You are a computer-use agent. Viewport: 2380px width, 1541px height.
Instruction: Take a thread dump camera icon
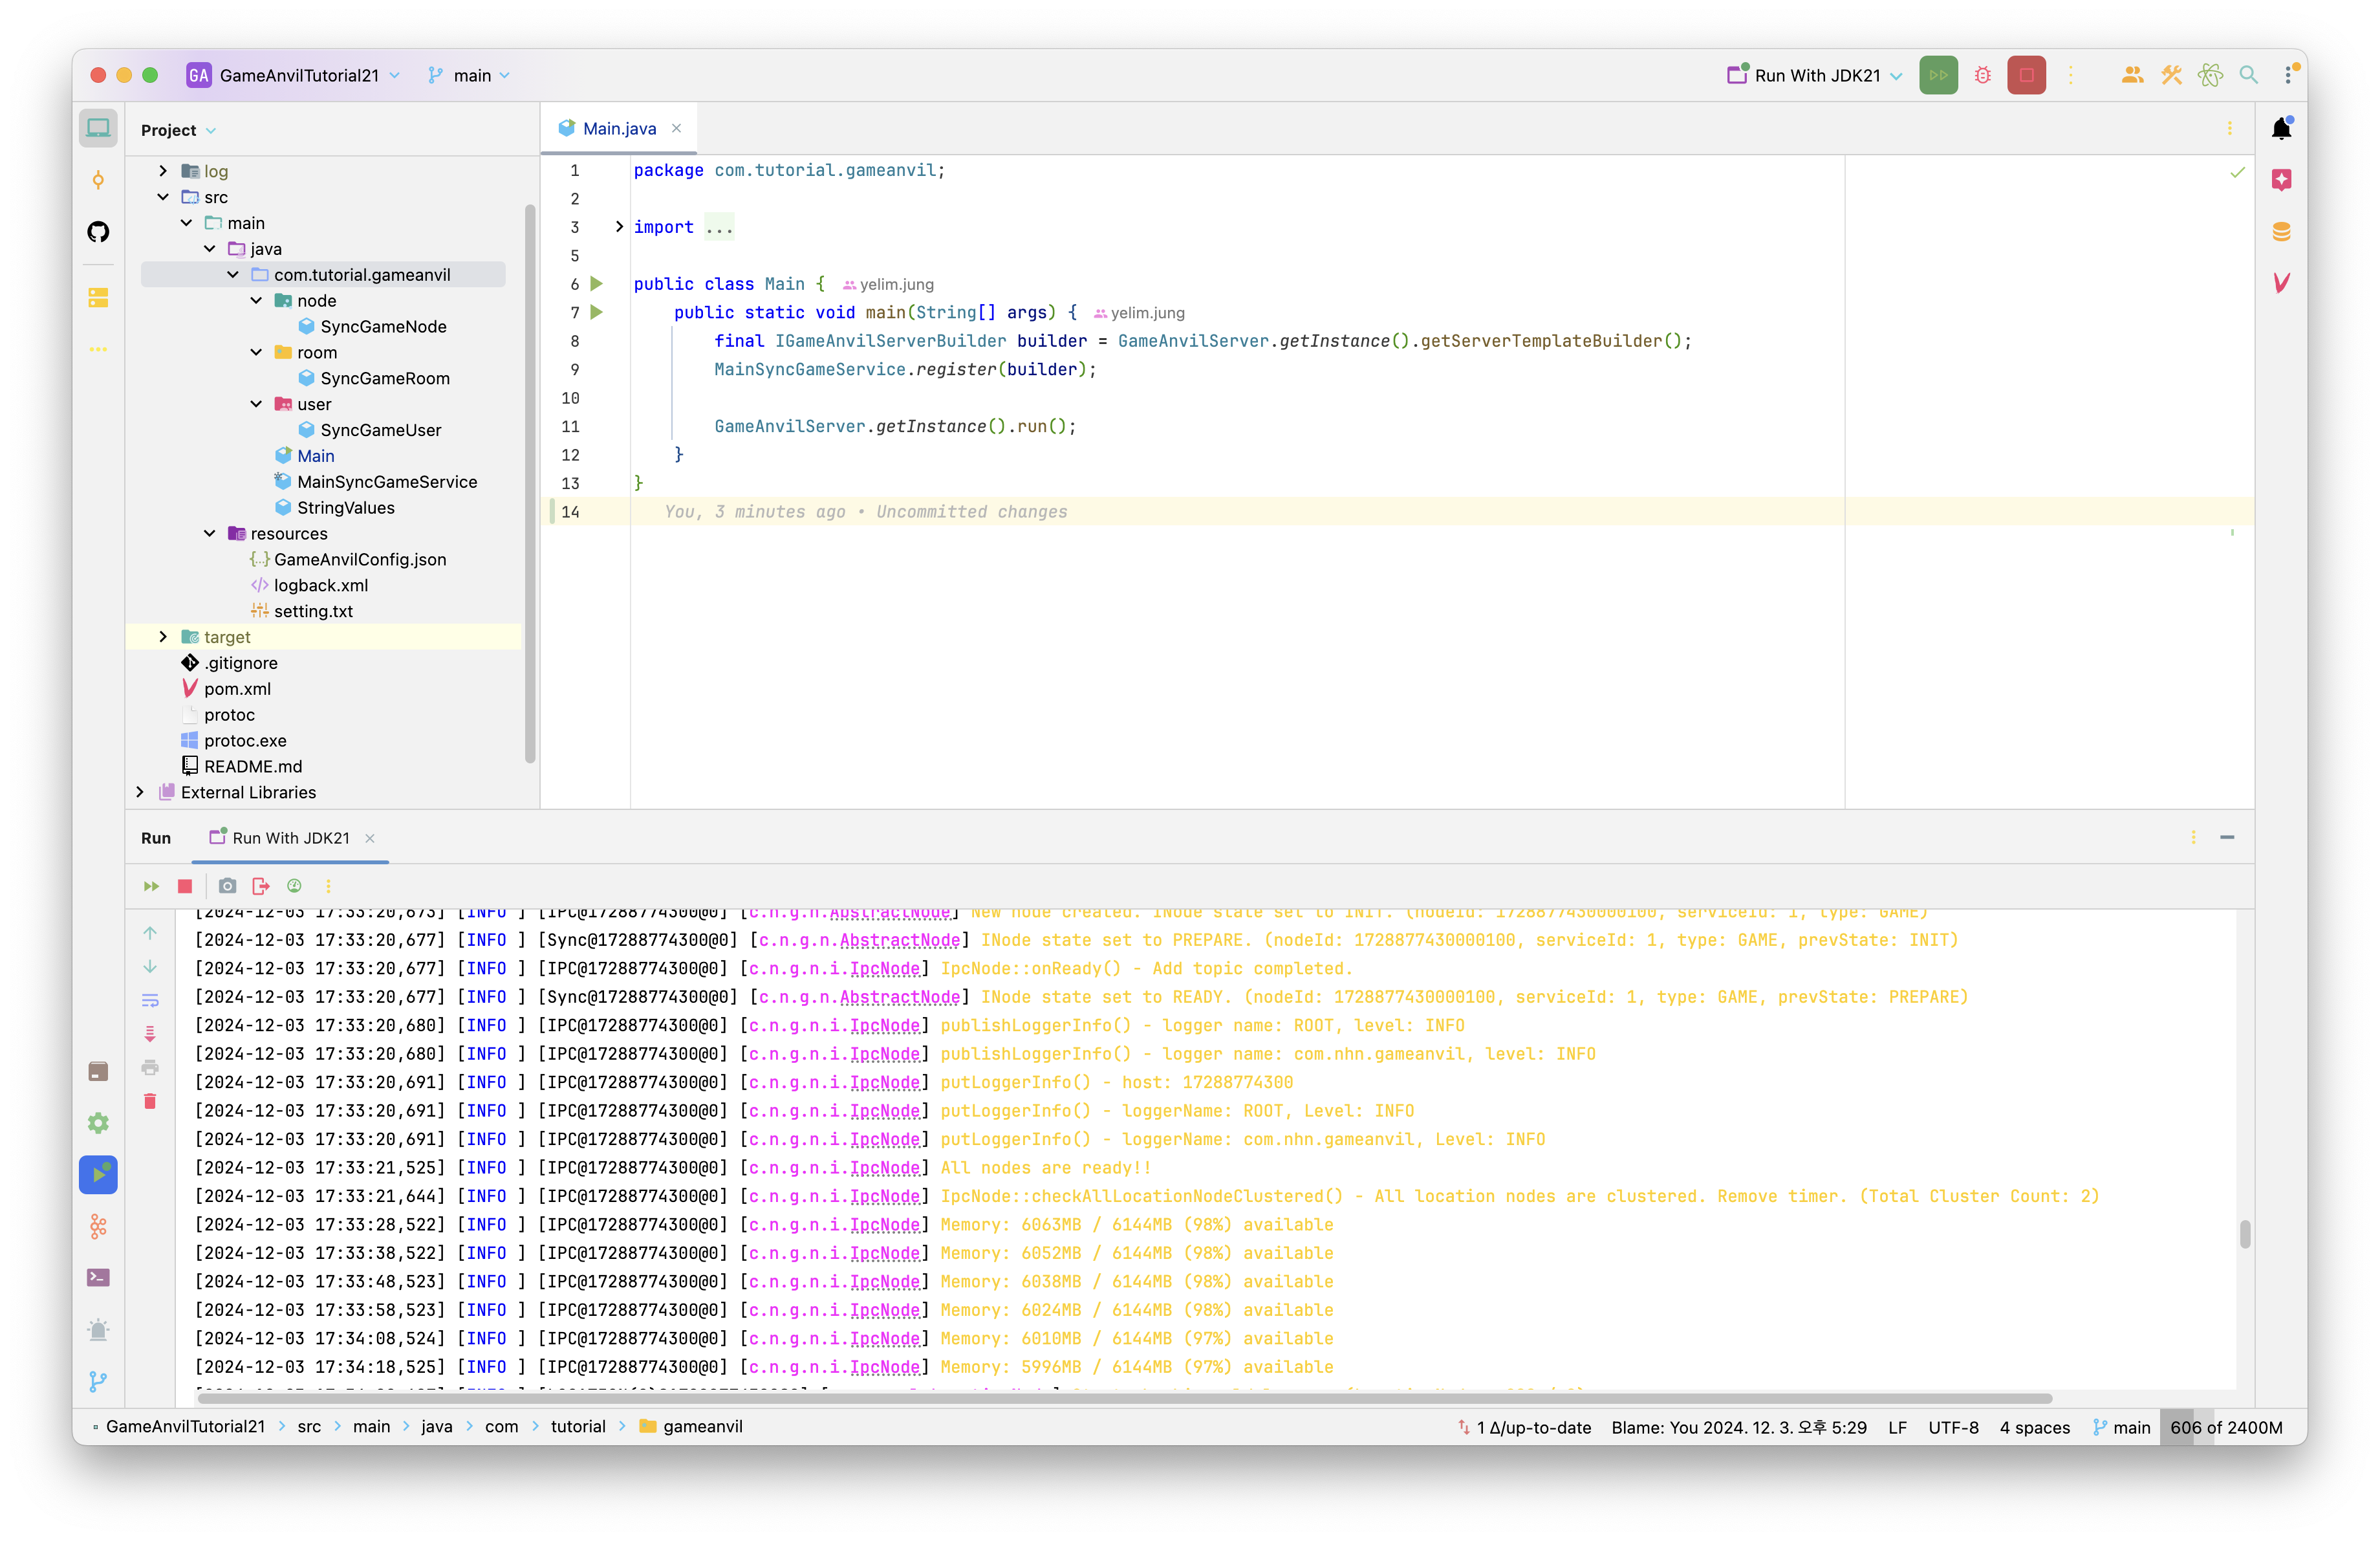[227, 886]
